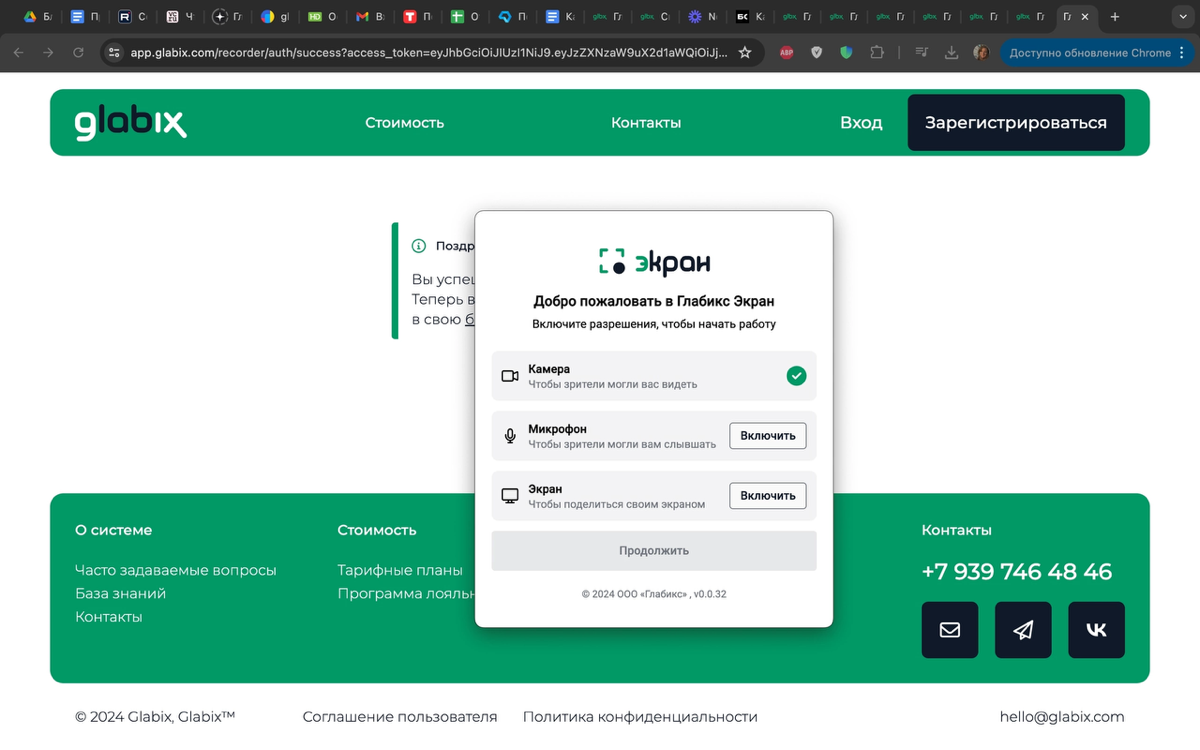Switch to the green plus icon tab
The image size is (1200, 750).
465,17
